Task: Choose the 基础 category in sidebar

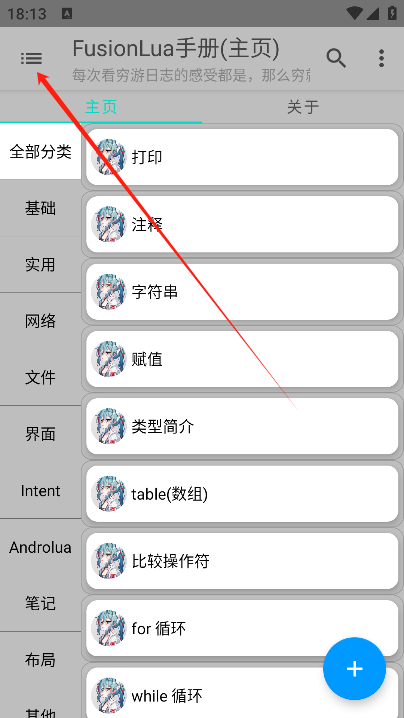Action: coord(40,208)
